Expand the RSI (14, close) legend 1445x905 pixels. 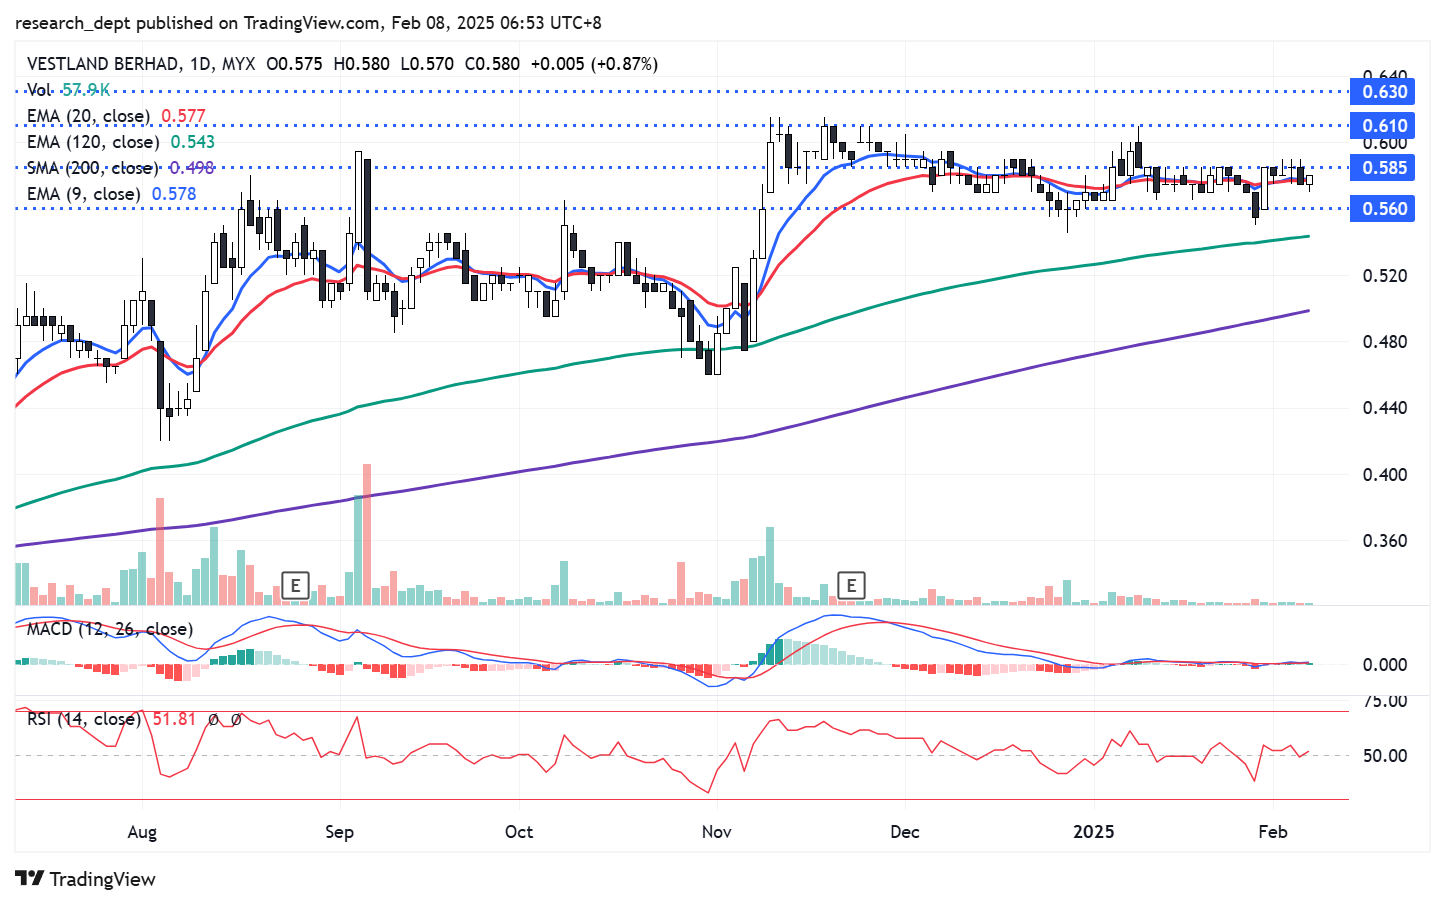83,719
